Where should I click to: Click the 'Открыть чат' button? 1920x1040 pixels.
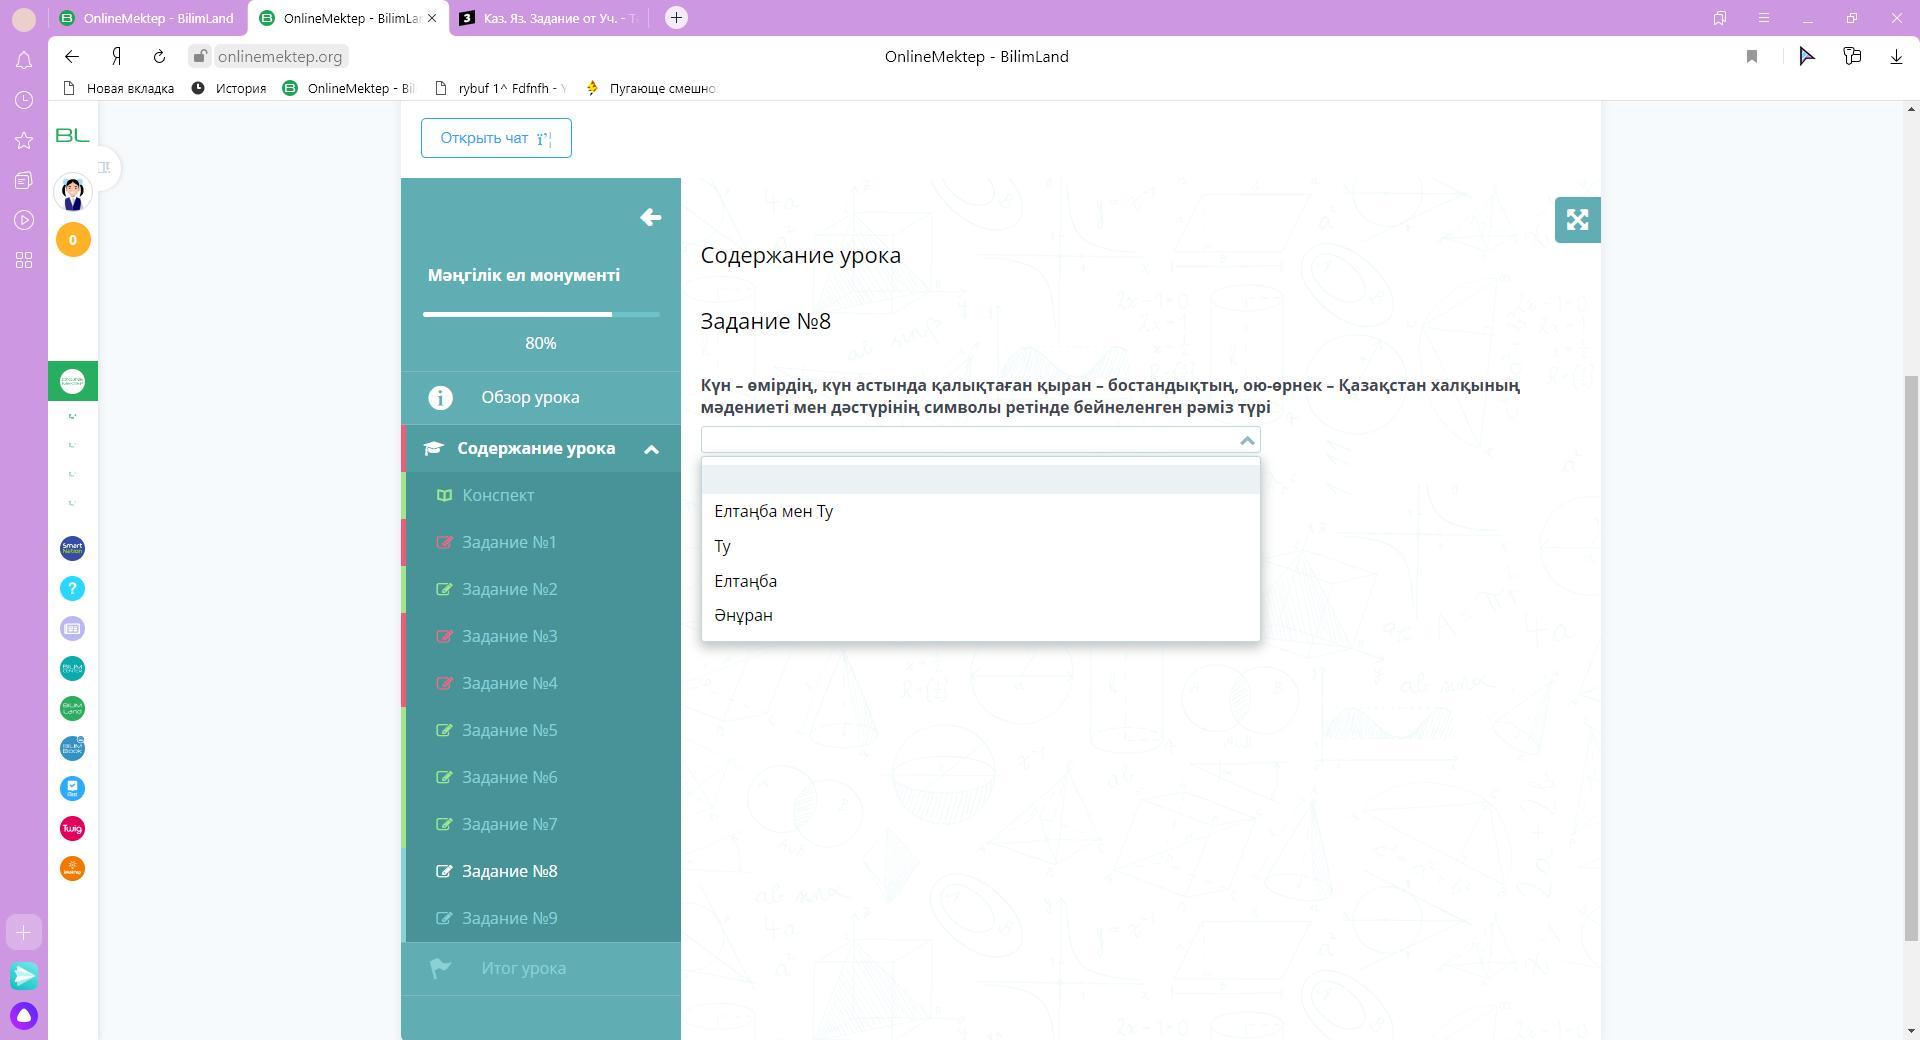click(x=496, y=138)
